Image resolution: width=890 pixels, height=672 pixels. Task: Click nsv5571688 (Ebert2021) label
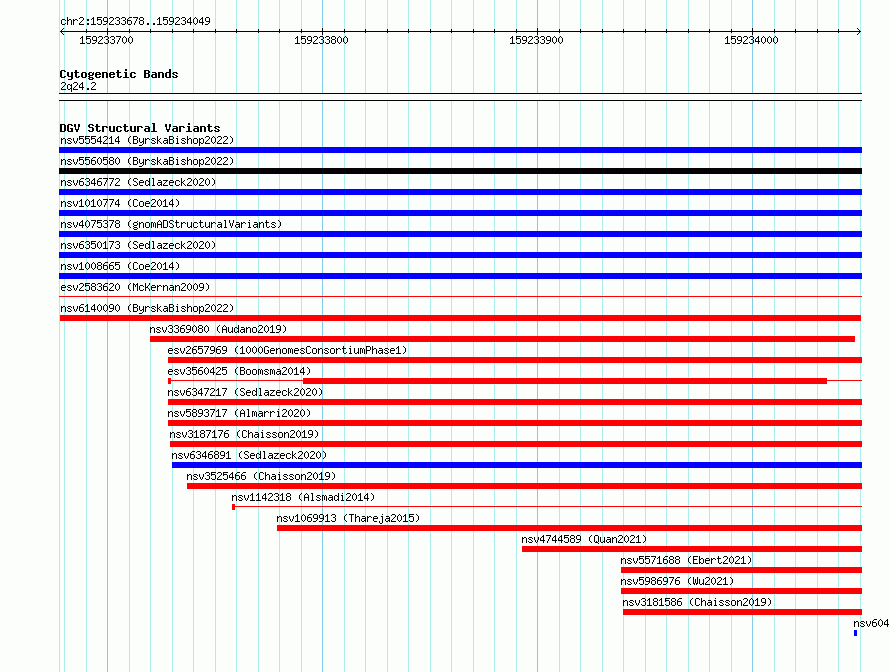(686, 560)
